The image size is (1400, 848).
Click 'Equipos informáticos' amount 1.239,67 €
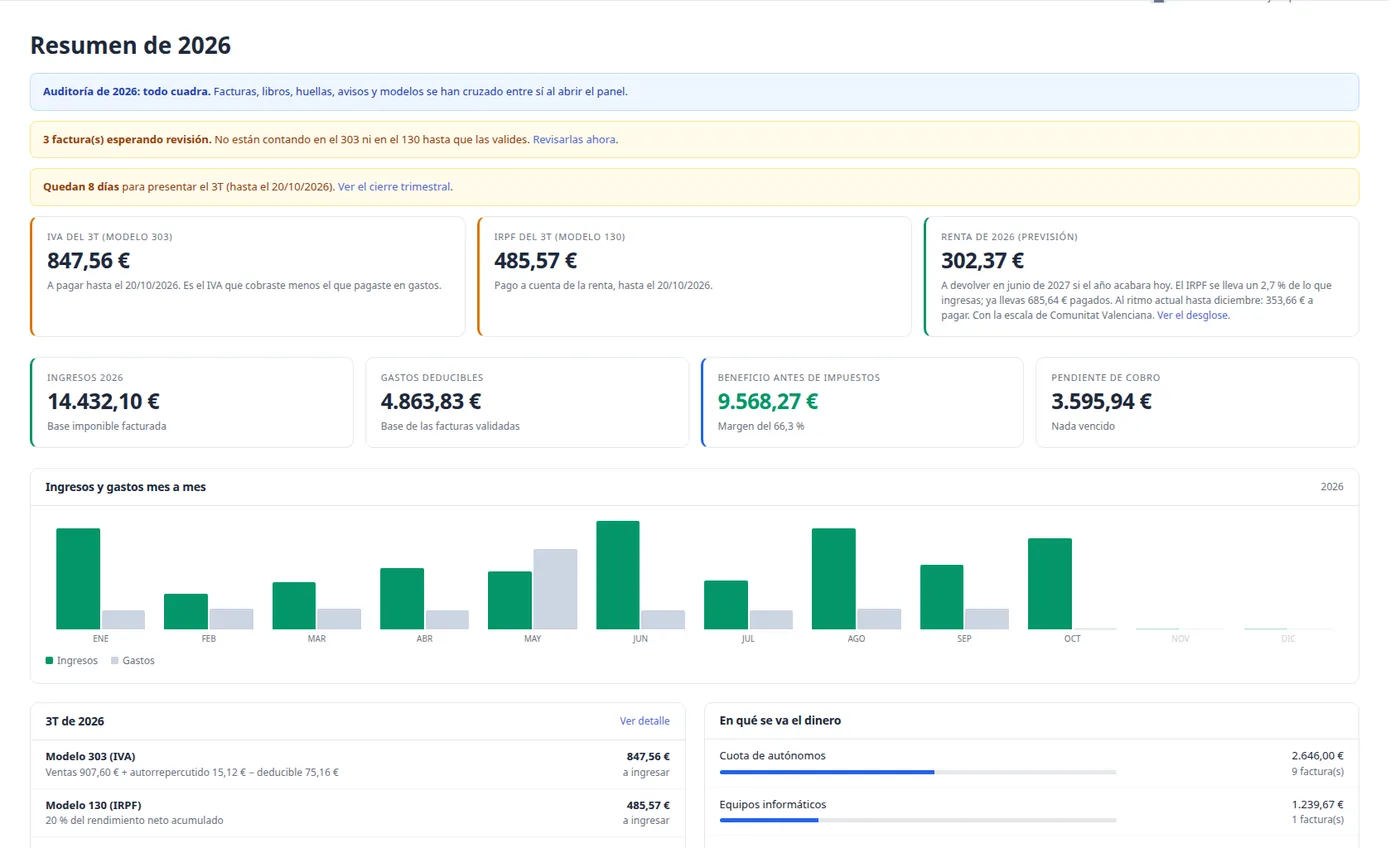coord(1317,805)
